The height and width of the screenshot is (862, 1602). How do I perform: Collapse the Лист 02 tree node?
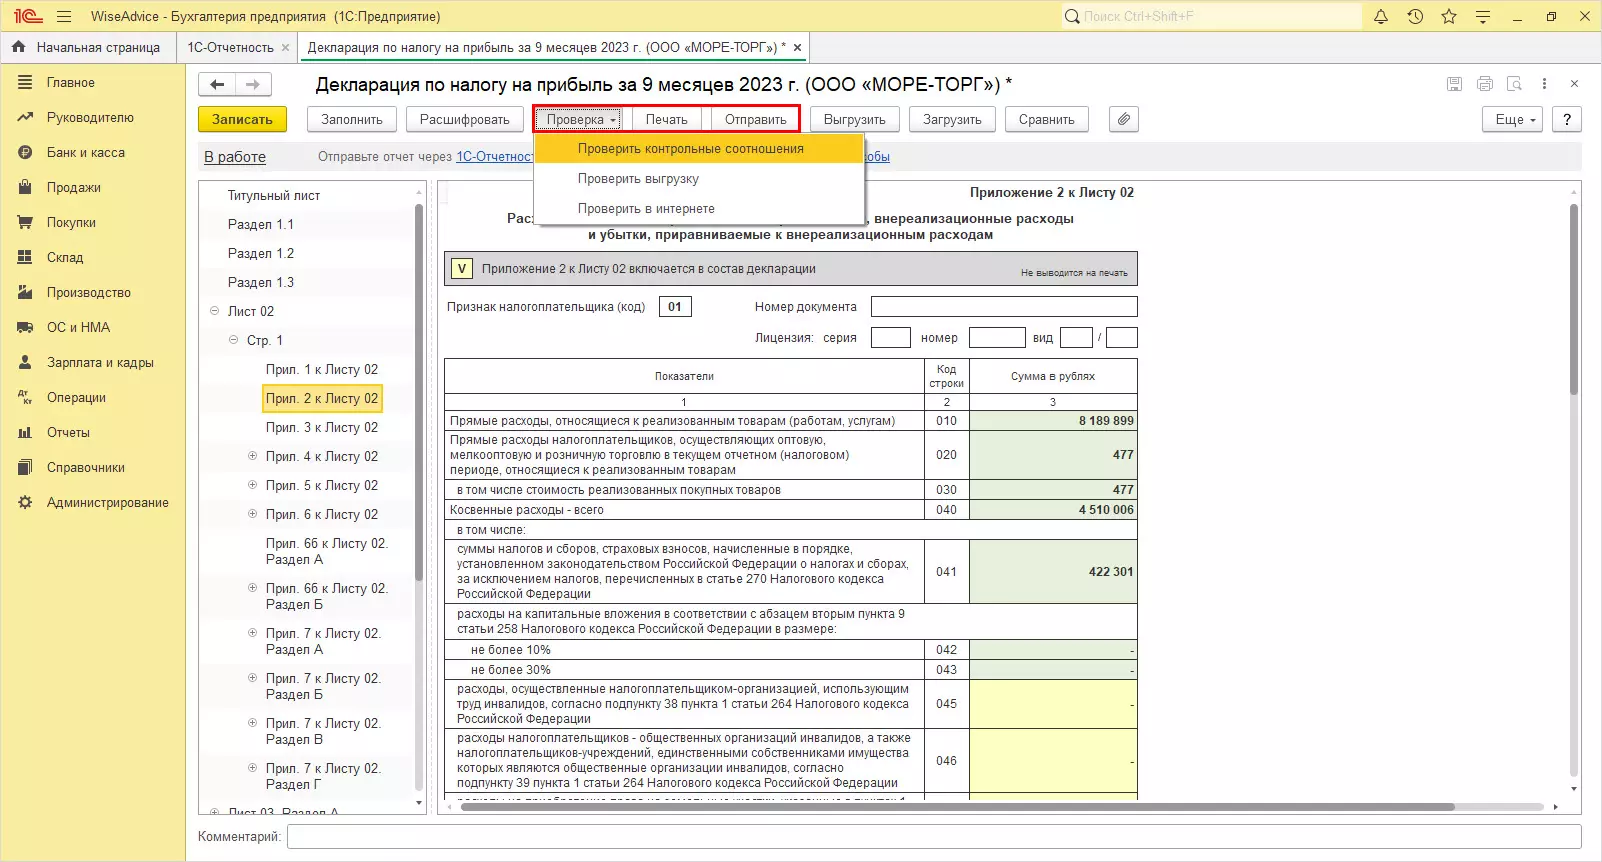pos(214,311)
